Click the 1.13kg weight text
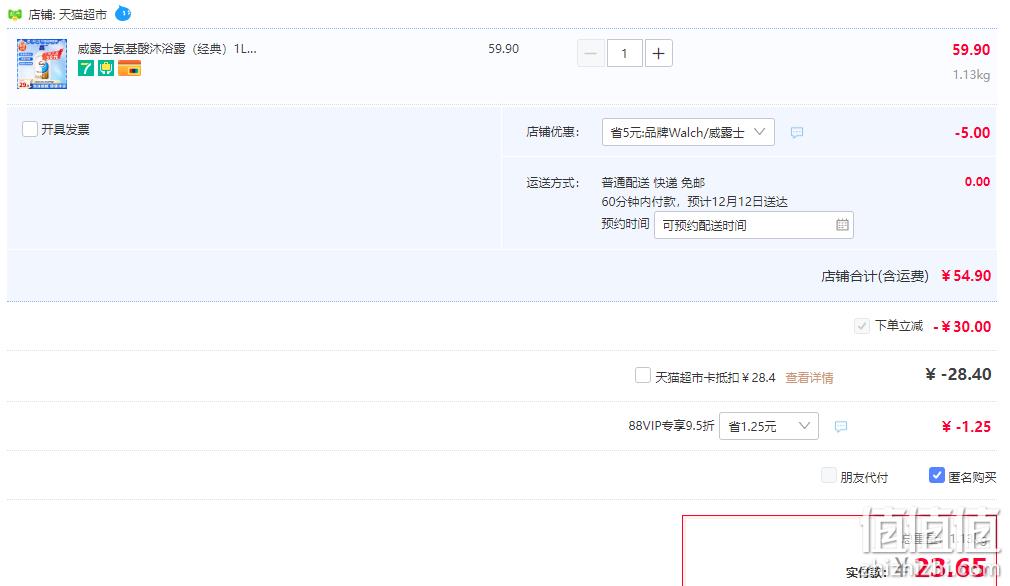This screenshot has width=1010, height=586. (x=971, y=75)
